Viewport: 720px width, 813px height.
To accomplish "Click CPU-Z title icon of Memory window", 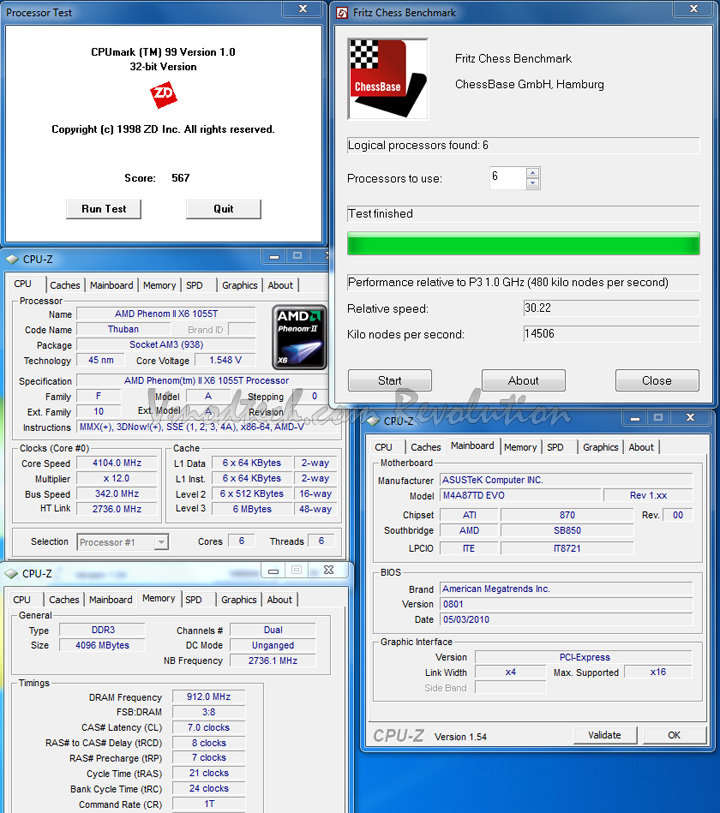I will pos(11,573).
